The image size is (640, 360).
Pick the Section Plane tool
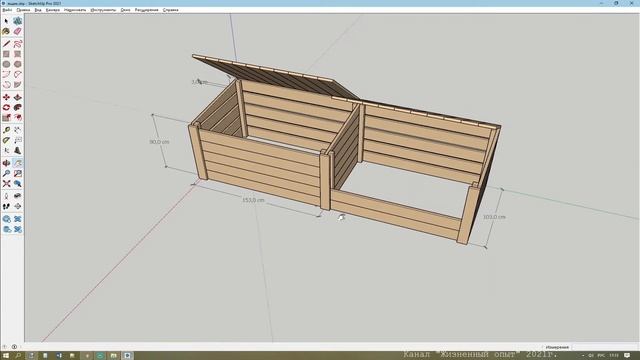tap(18, 207)
